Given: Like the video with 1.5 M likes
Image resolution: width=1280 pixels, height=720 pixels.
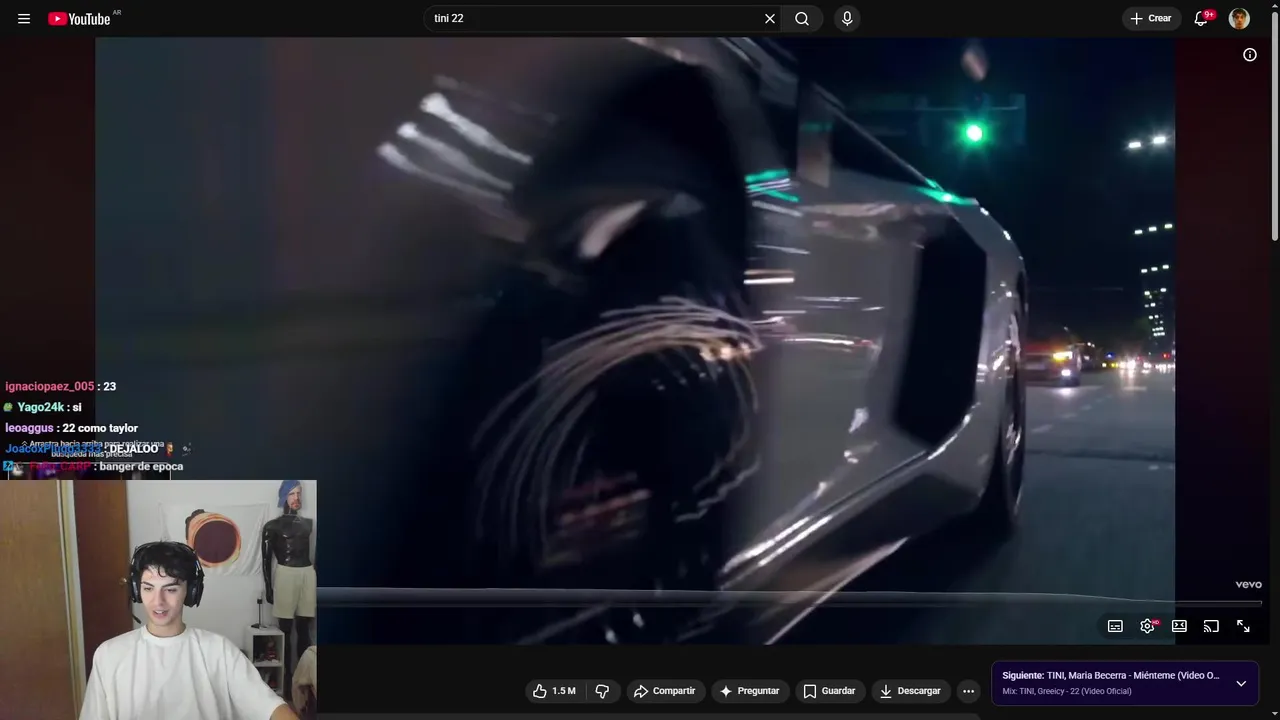Looking at the screenshot, I should click(x=554, y=691).
